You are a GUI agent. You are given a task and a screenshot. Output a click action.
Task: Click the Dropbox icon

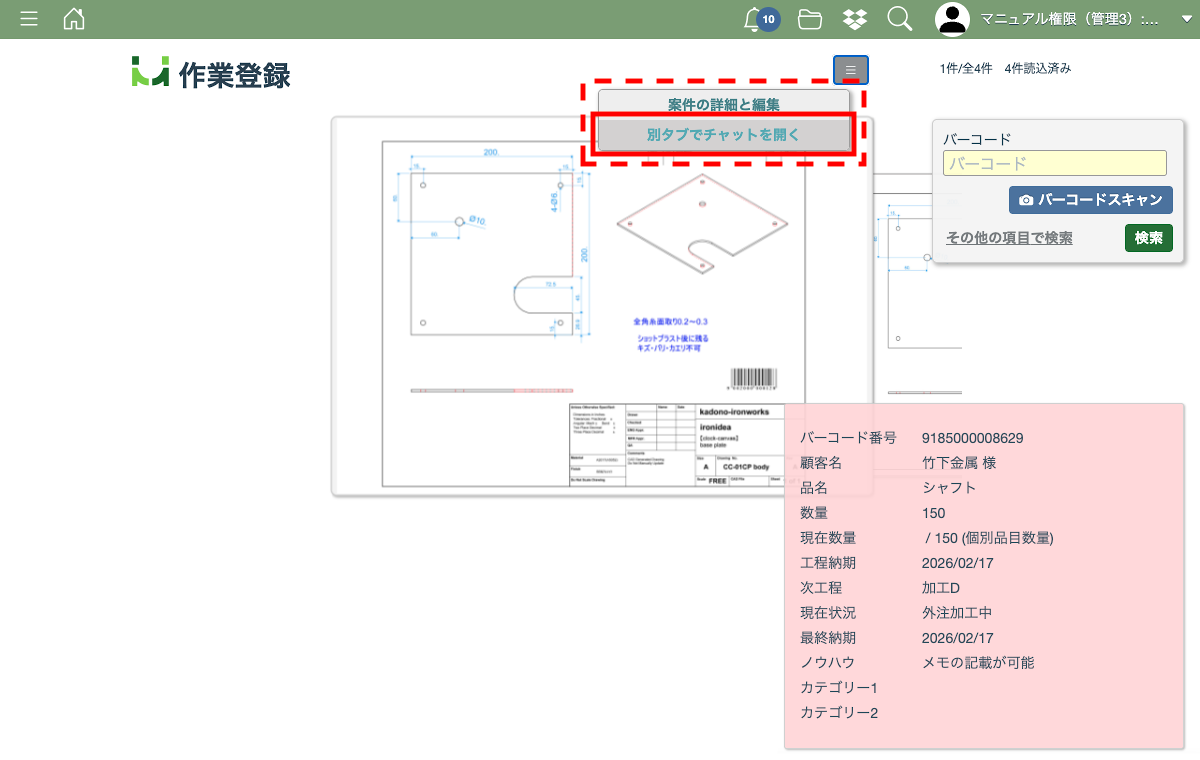(x=854, y=19)
